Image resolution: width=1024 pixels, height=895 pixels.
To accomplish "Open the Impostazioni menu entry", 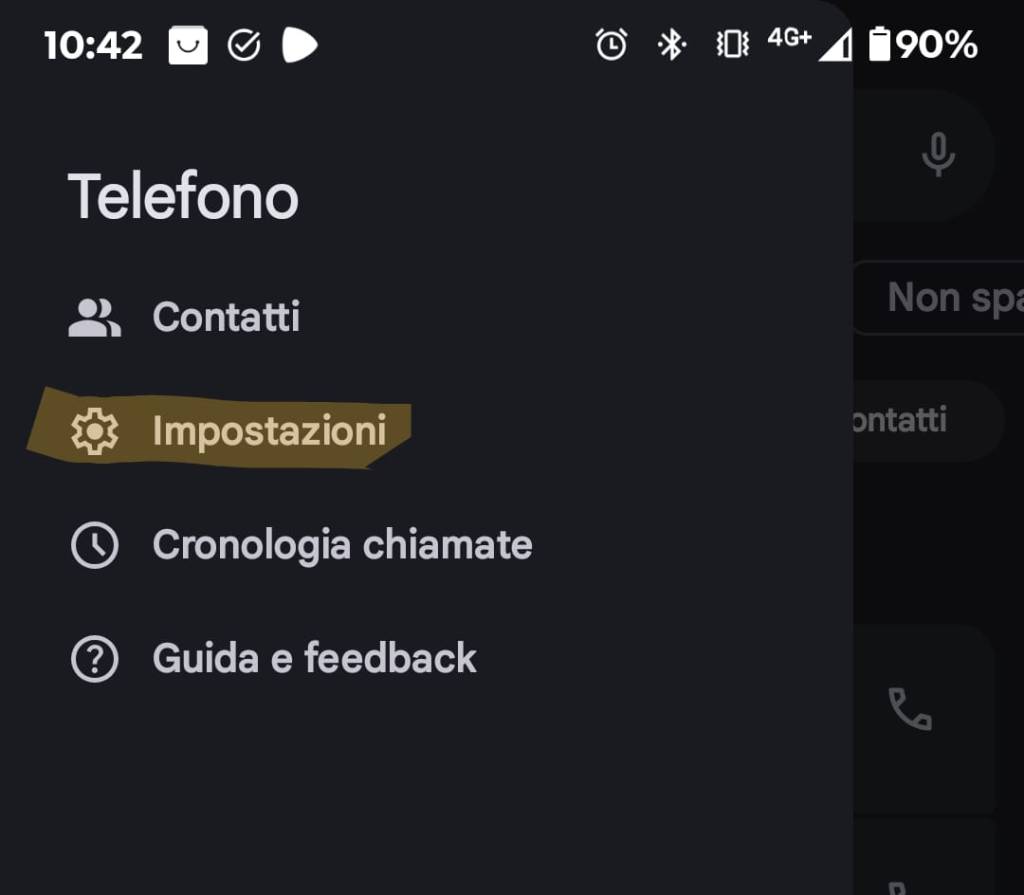I will tap(269, 432).
